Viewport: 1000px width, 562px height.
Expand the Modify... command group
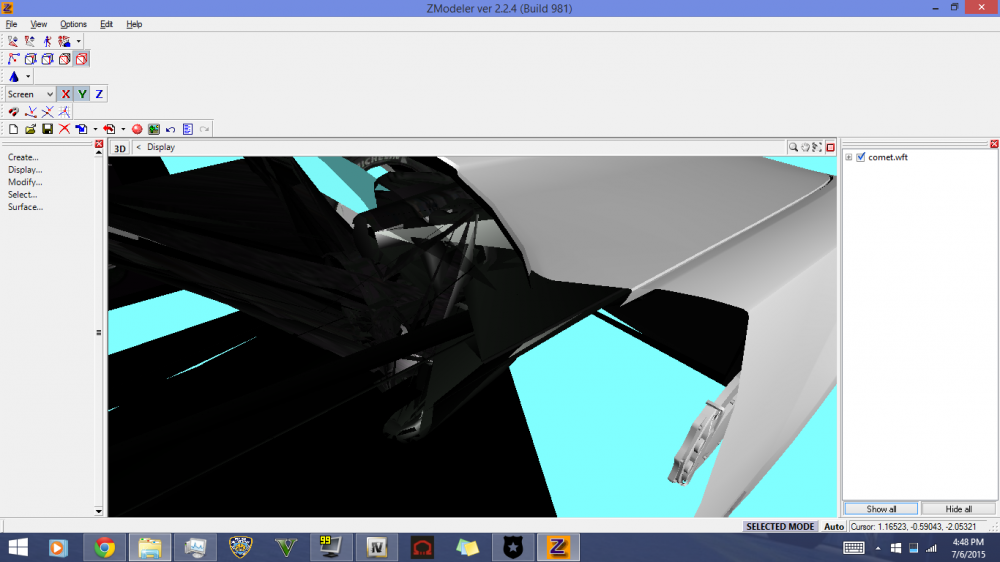pos(25,182)
